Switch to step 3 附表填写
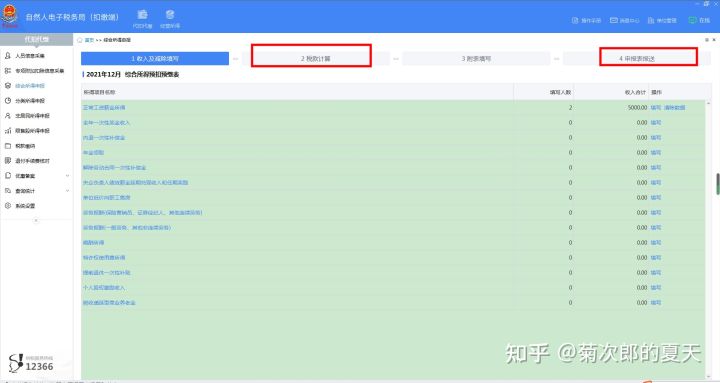Image resolution: width=720 pixels, height=383 pixels. pos(476,59)
